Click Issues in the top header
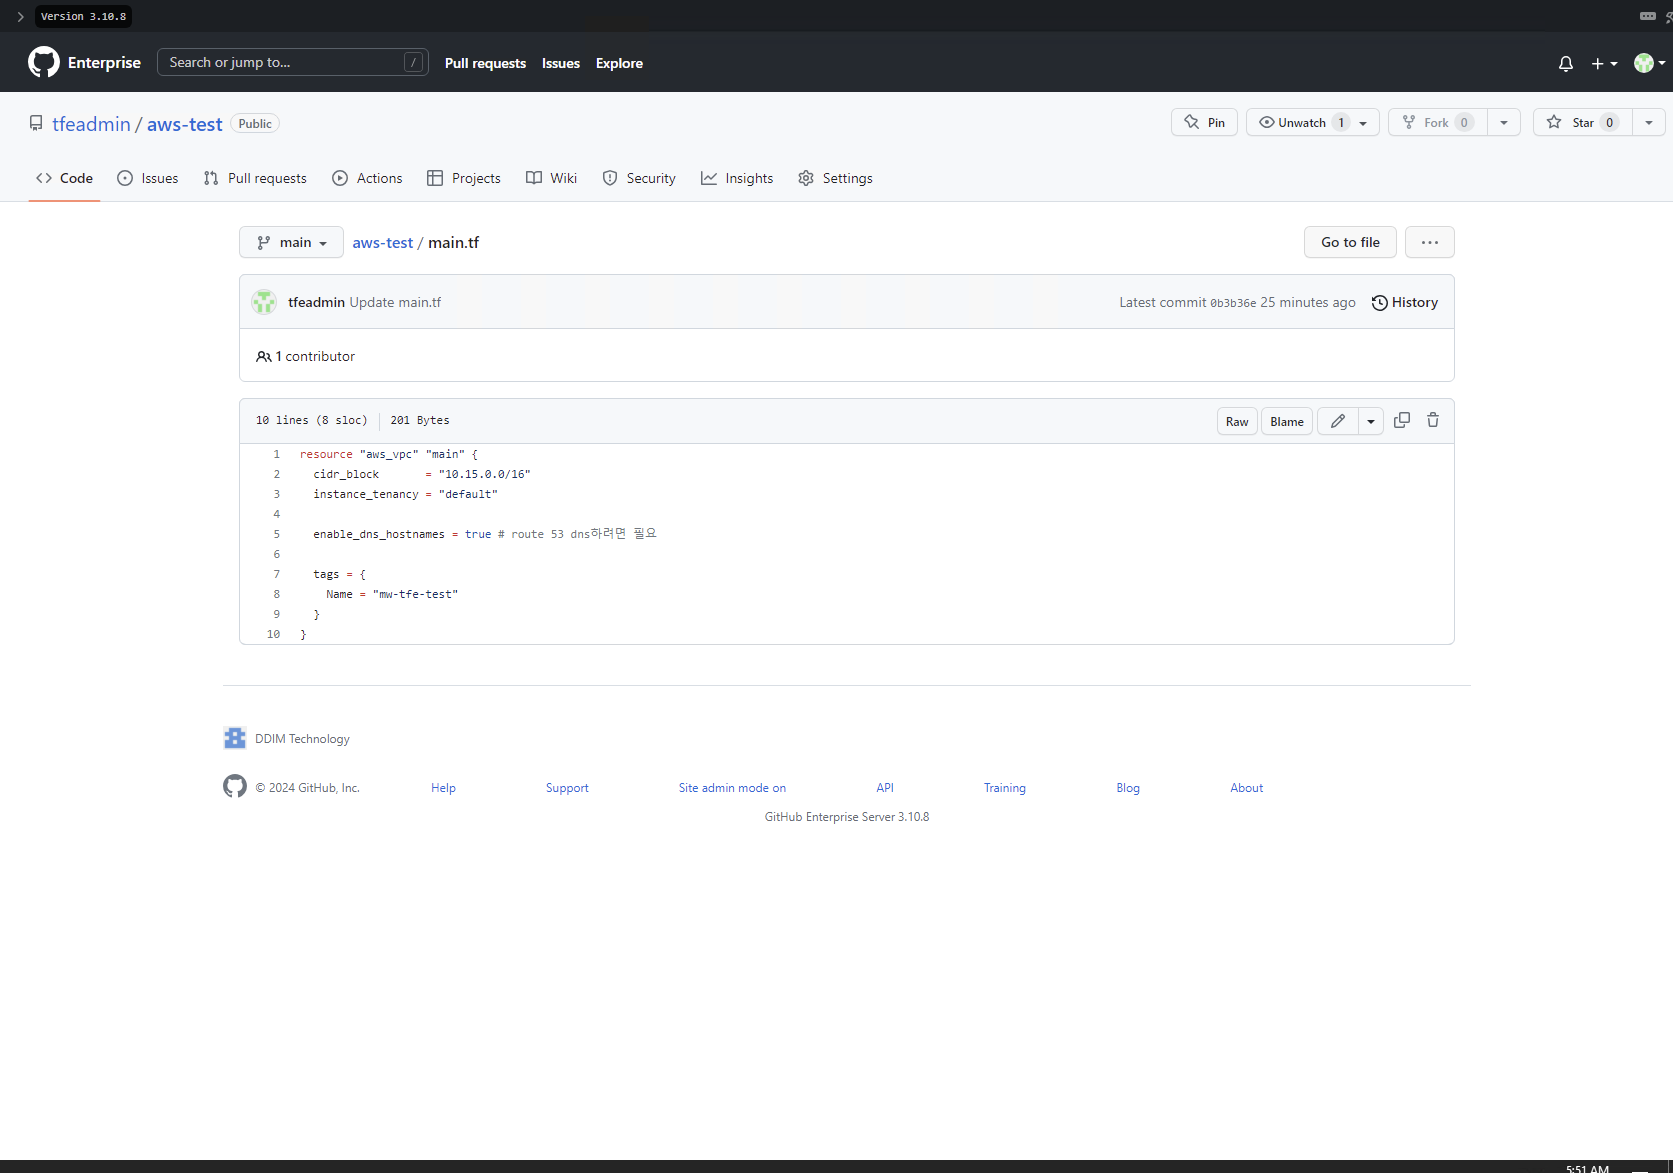 [x=561, y=63]
